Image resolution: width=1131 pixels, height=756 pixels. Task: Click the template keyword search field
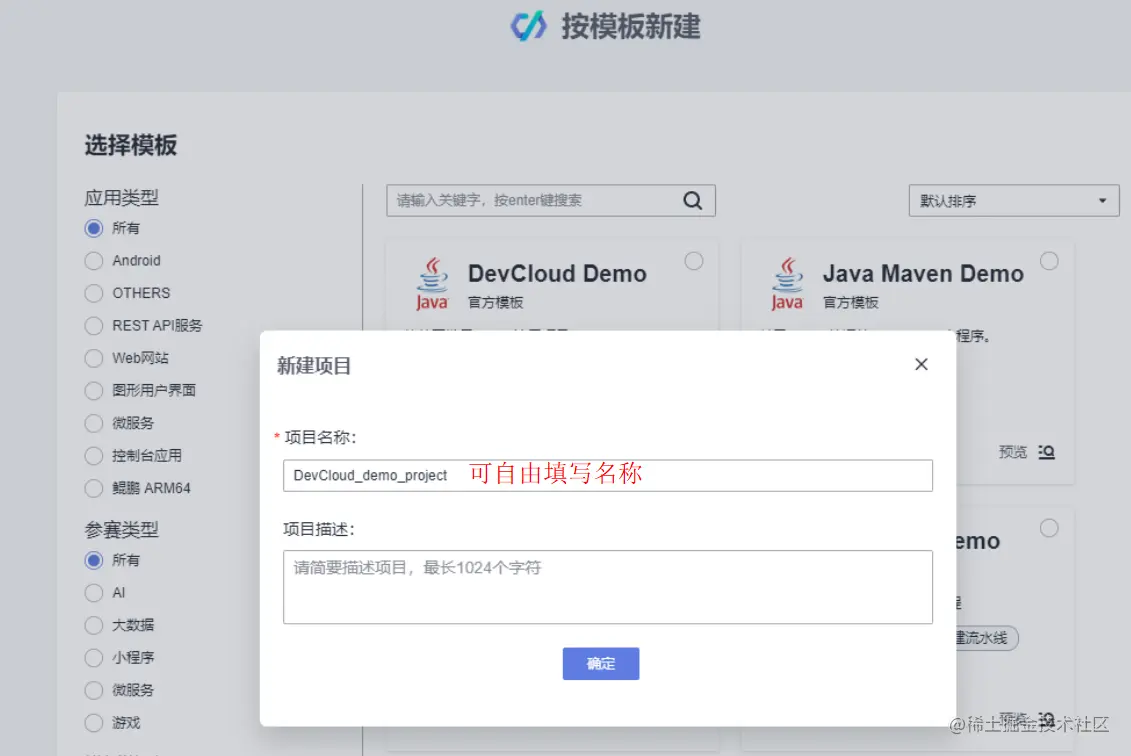tap(550, 201)
